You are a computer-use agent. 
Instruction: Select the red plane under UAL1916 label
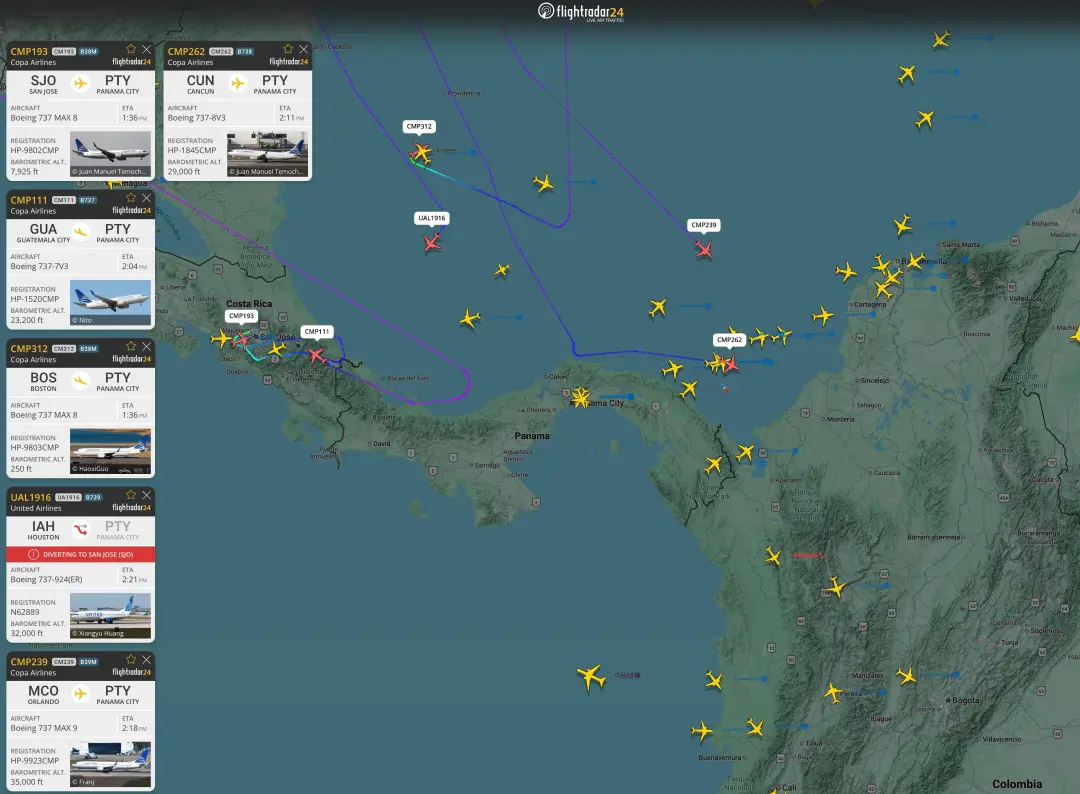432,242
